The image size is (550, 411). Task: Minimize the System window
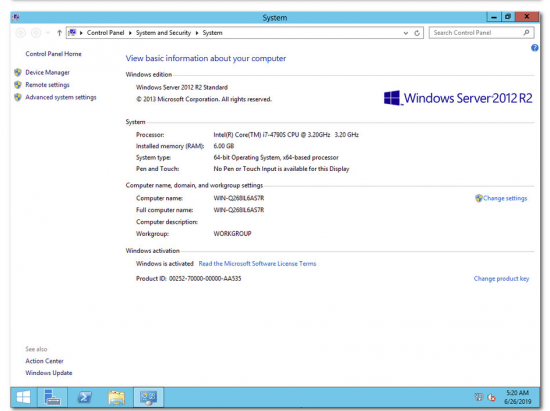pos(494,16)
